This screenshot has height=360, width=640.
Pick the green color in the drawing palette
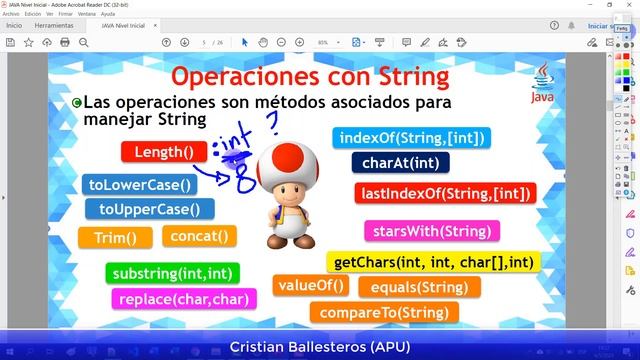tap(626, 72)
